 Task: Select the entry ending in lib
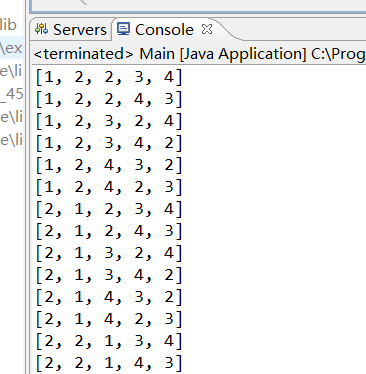coord(8,25)
